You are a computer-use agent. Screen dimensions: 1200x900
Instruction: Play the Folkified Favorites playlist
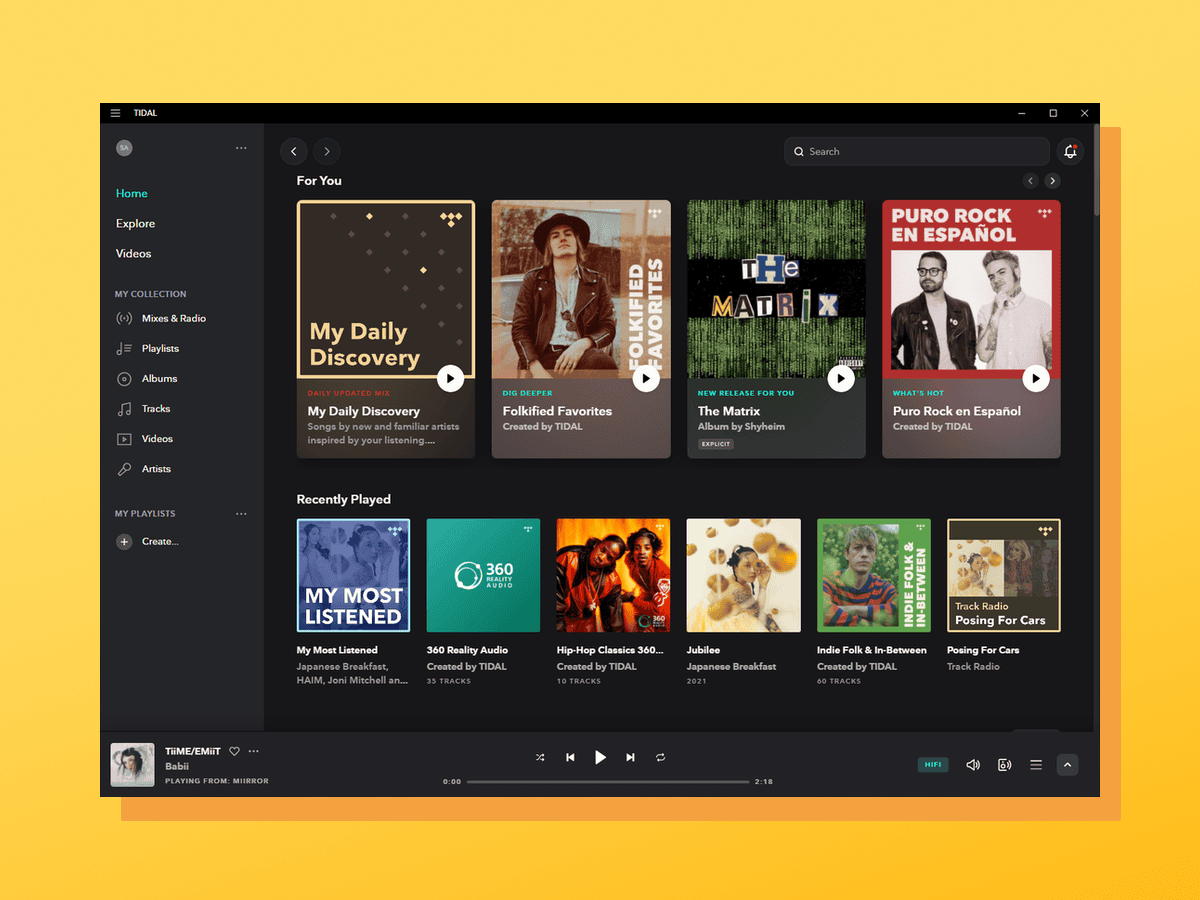click(x=645, y=378)
